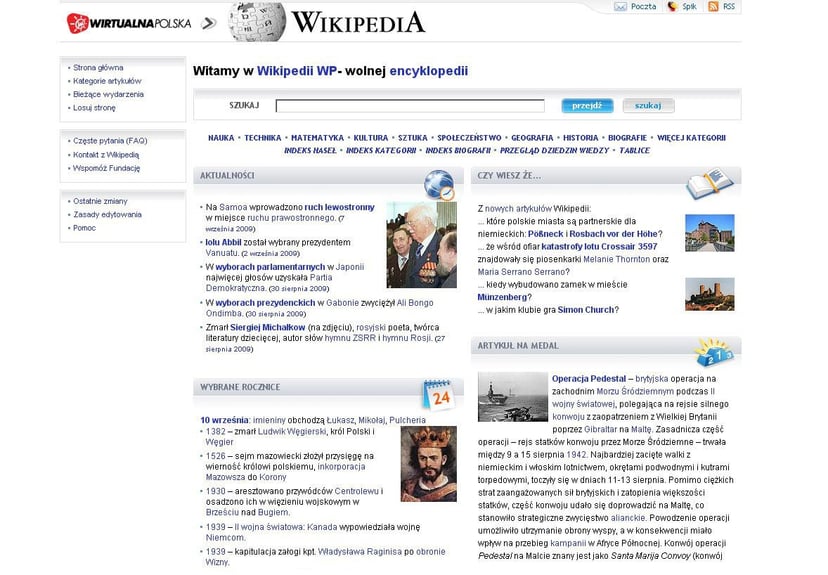This screenshot has width=828, height=575.
Task: Open Spik messenger icon
Action: coord(672,6)
